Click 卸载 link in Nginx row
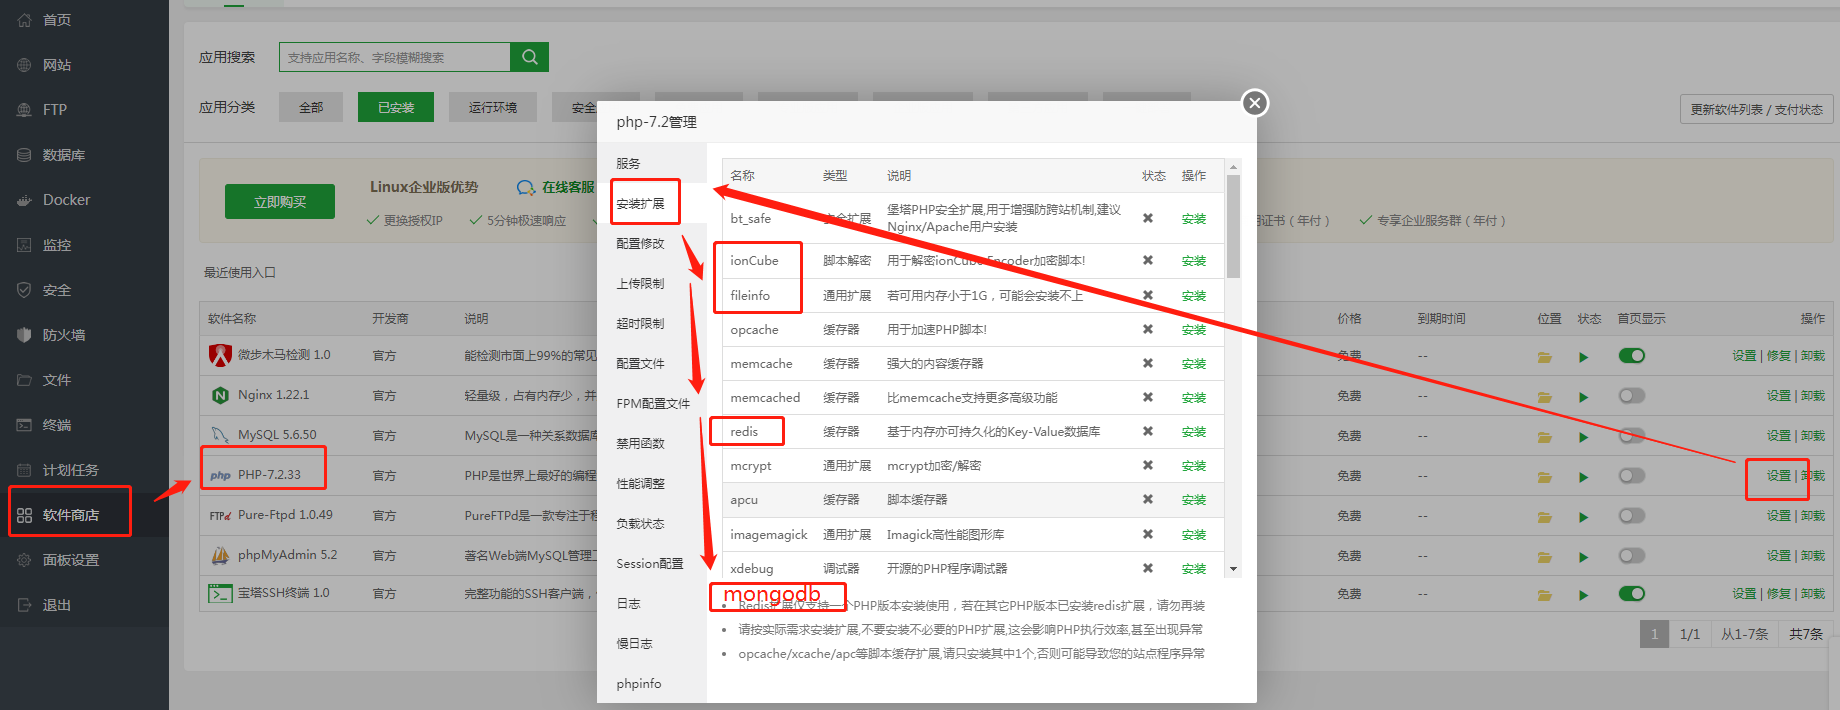 tap(1813, 396)
